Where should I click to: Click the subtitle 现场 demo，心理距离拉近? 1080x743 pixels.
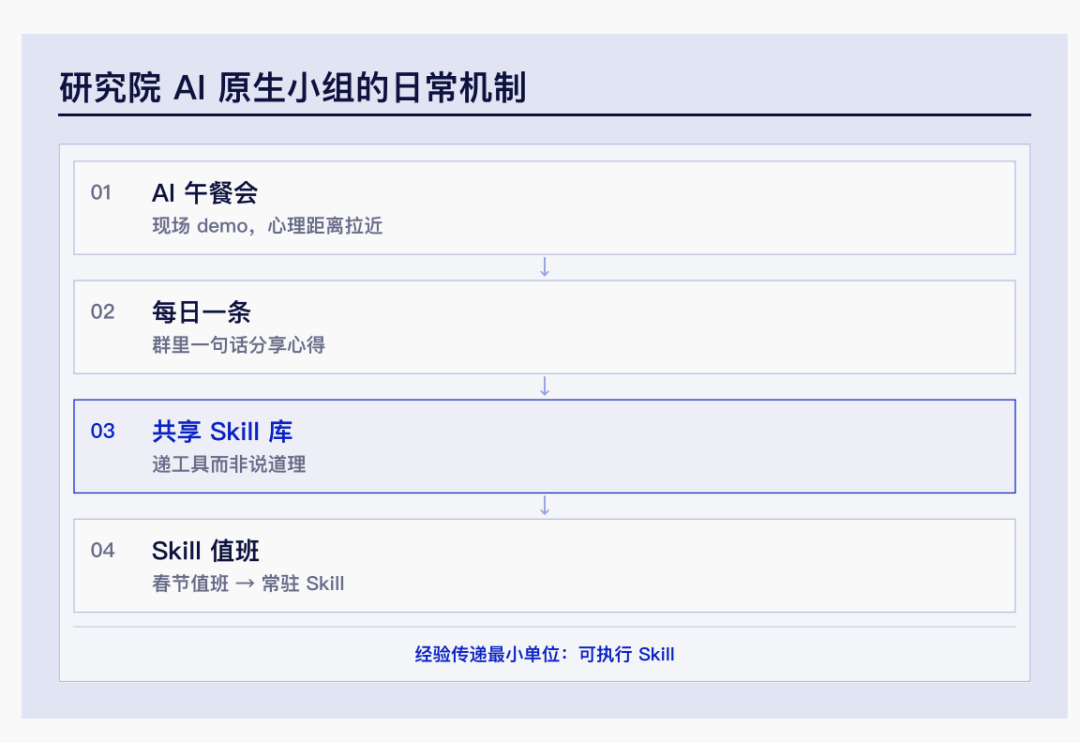tap(267, 226)
